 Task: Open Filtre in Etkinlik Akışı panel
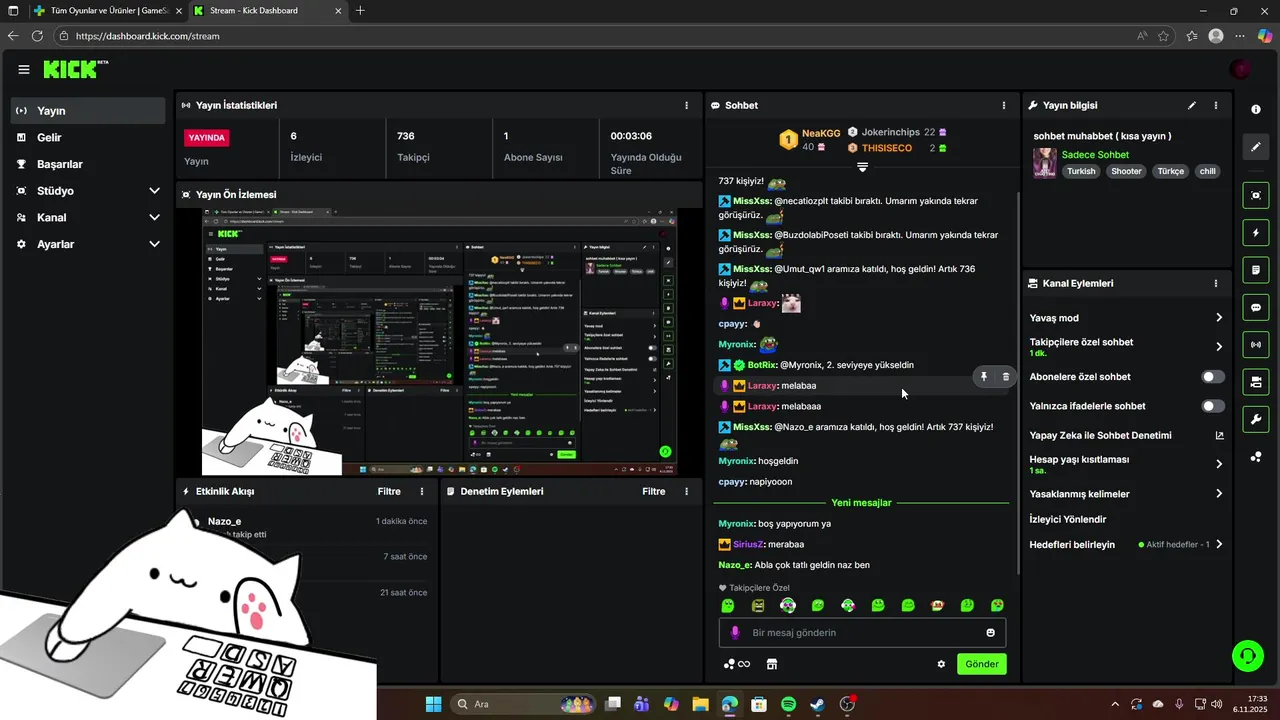pyautogui.click(x=389, y=491)
